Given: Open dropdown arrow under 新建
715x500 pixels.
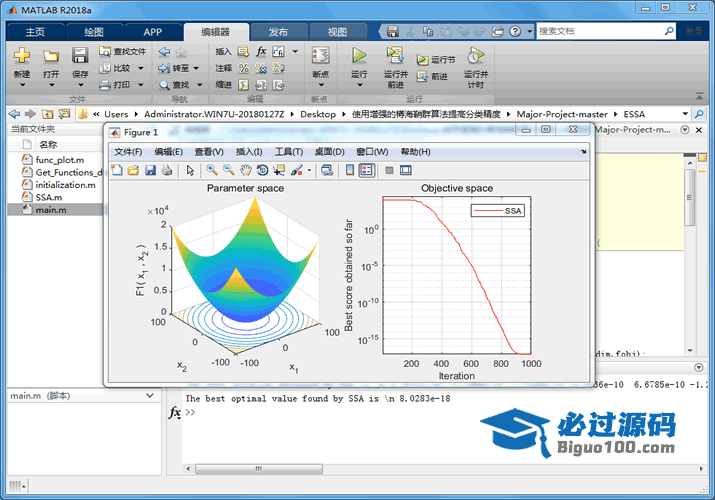Looking at the screenshot, I should (x=22, y=85).
